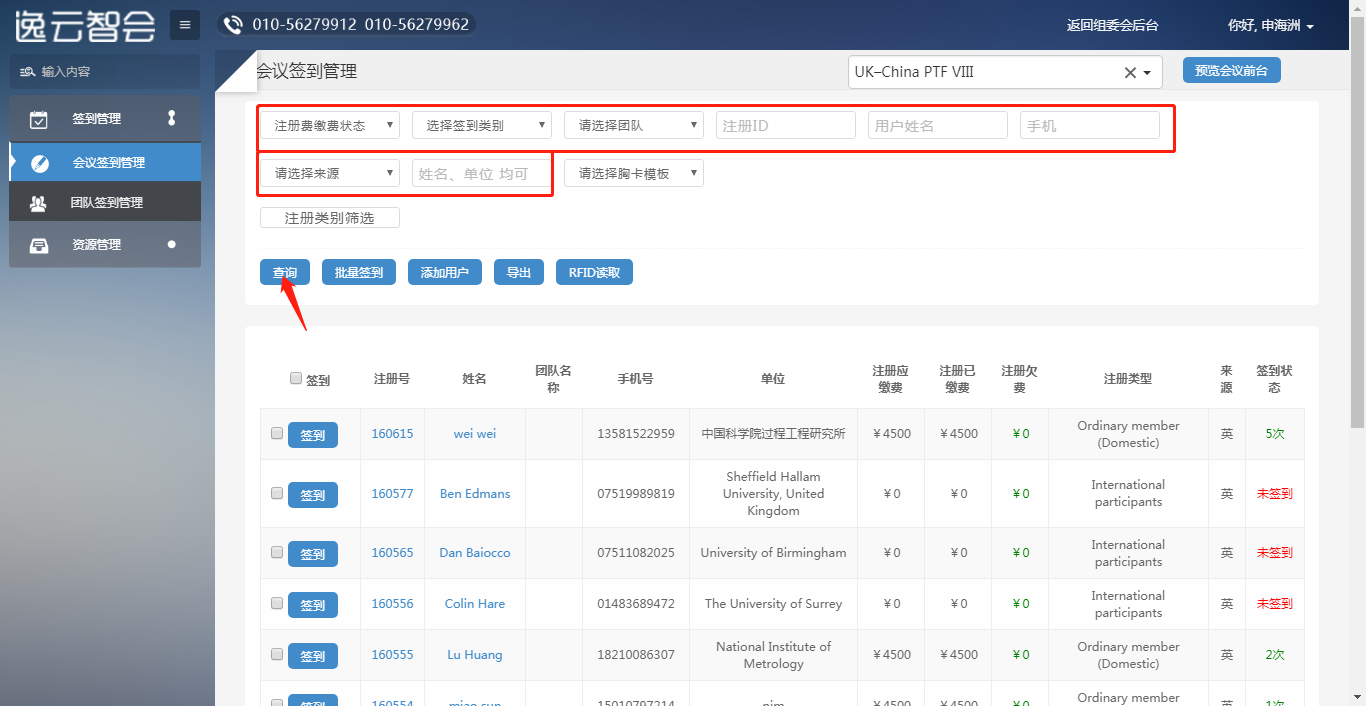Open the 选择签到类别 dropdown
The height and width of the screenshot is (706, 1366).
(x=482, y=125)
